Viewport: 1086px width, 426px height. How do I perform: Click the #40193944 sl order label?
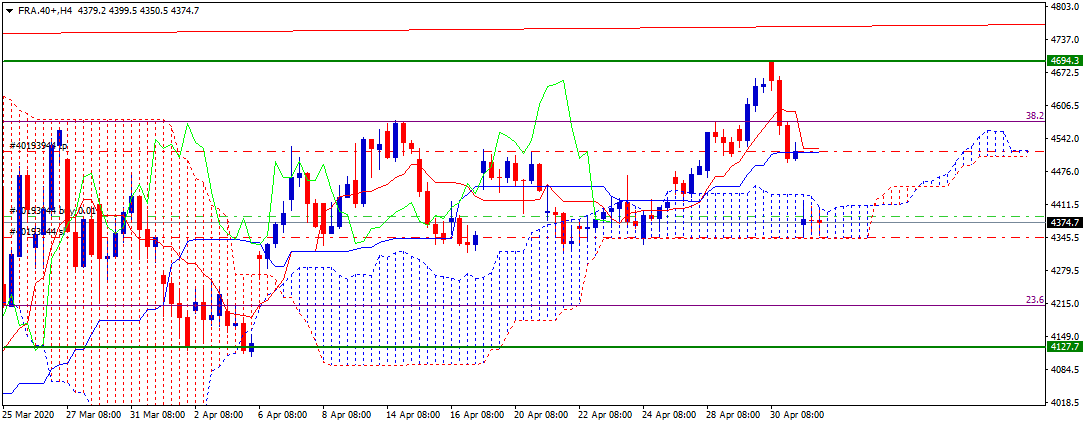(37, 231)
